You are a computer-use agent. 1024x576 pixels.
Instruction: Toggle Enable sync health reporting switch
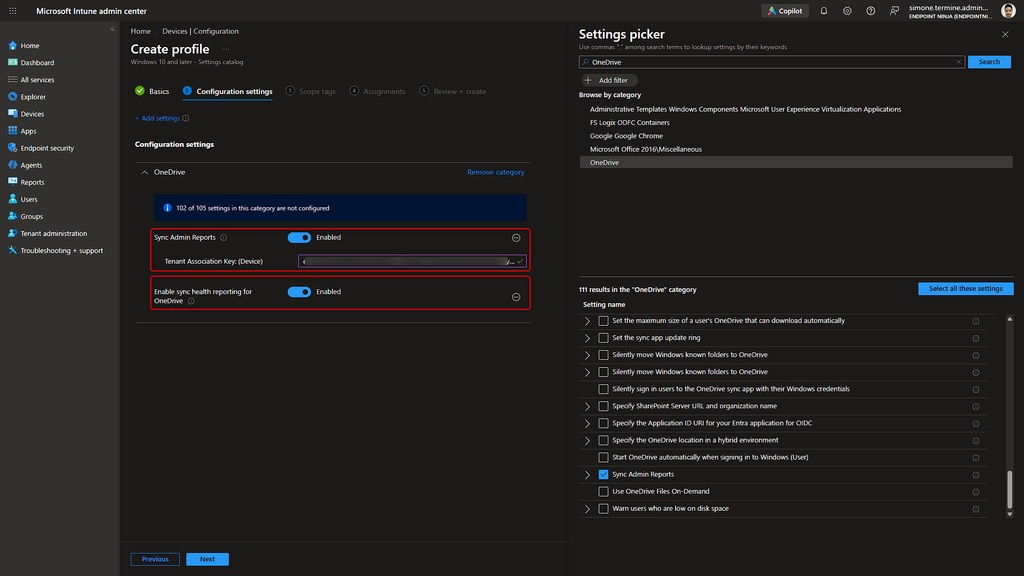pyautogui.click(x=299, y=292)
